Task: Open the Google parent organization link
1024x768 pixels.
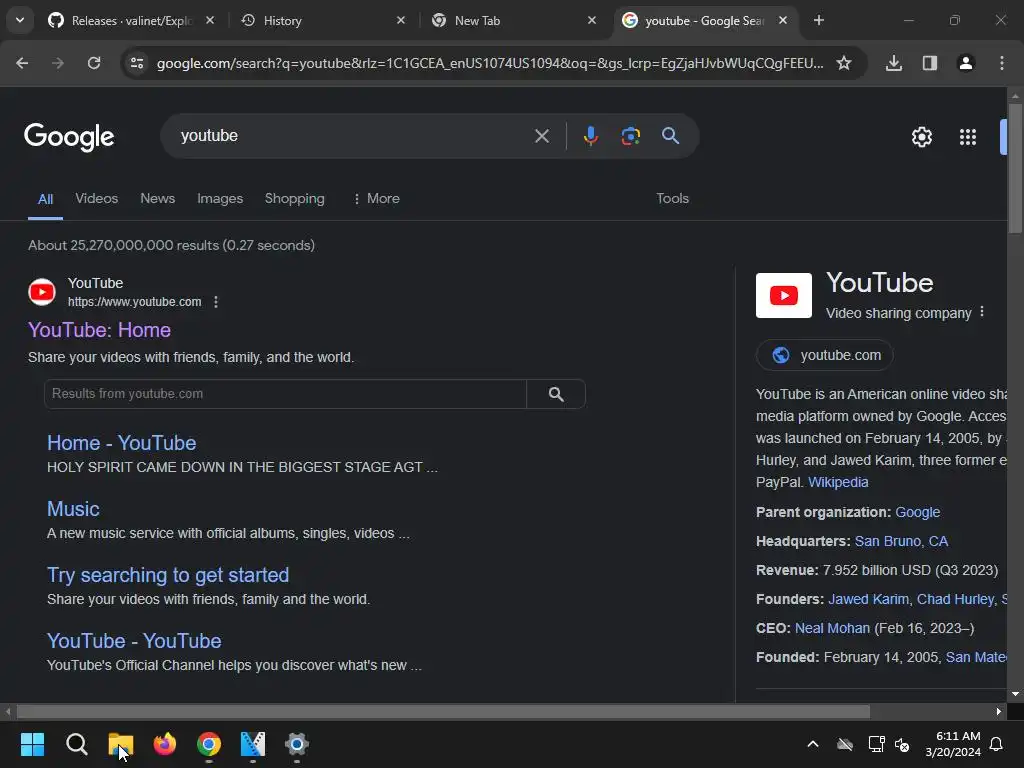Action: click(918, 512)
